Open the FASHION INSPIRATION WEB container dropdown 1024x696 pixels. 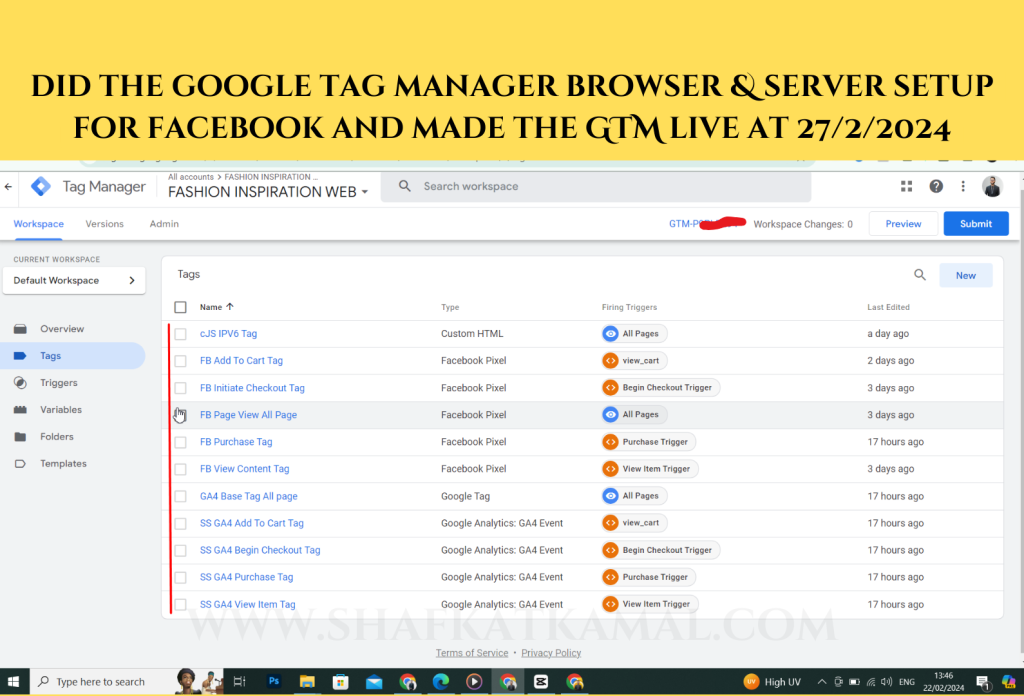(268, 192)
